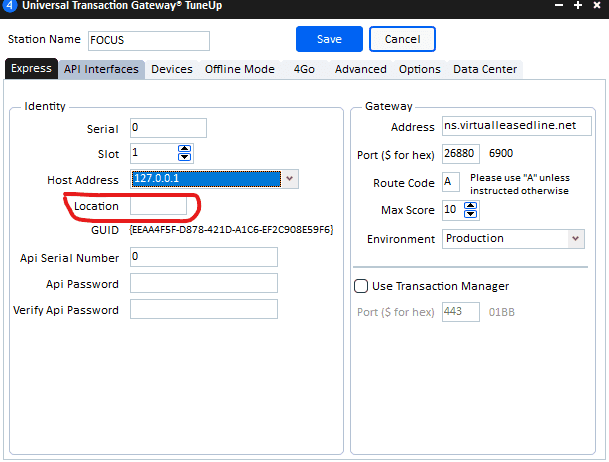Screen dimensions: 609x462
Task: Switch to the API Interfaces tab
Action: pyautogui.click(x=101, y=69)
